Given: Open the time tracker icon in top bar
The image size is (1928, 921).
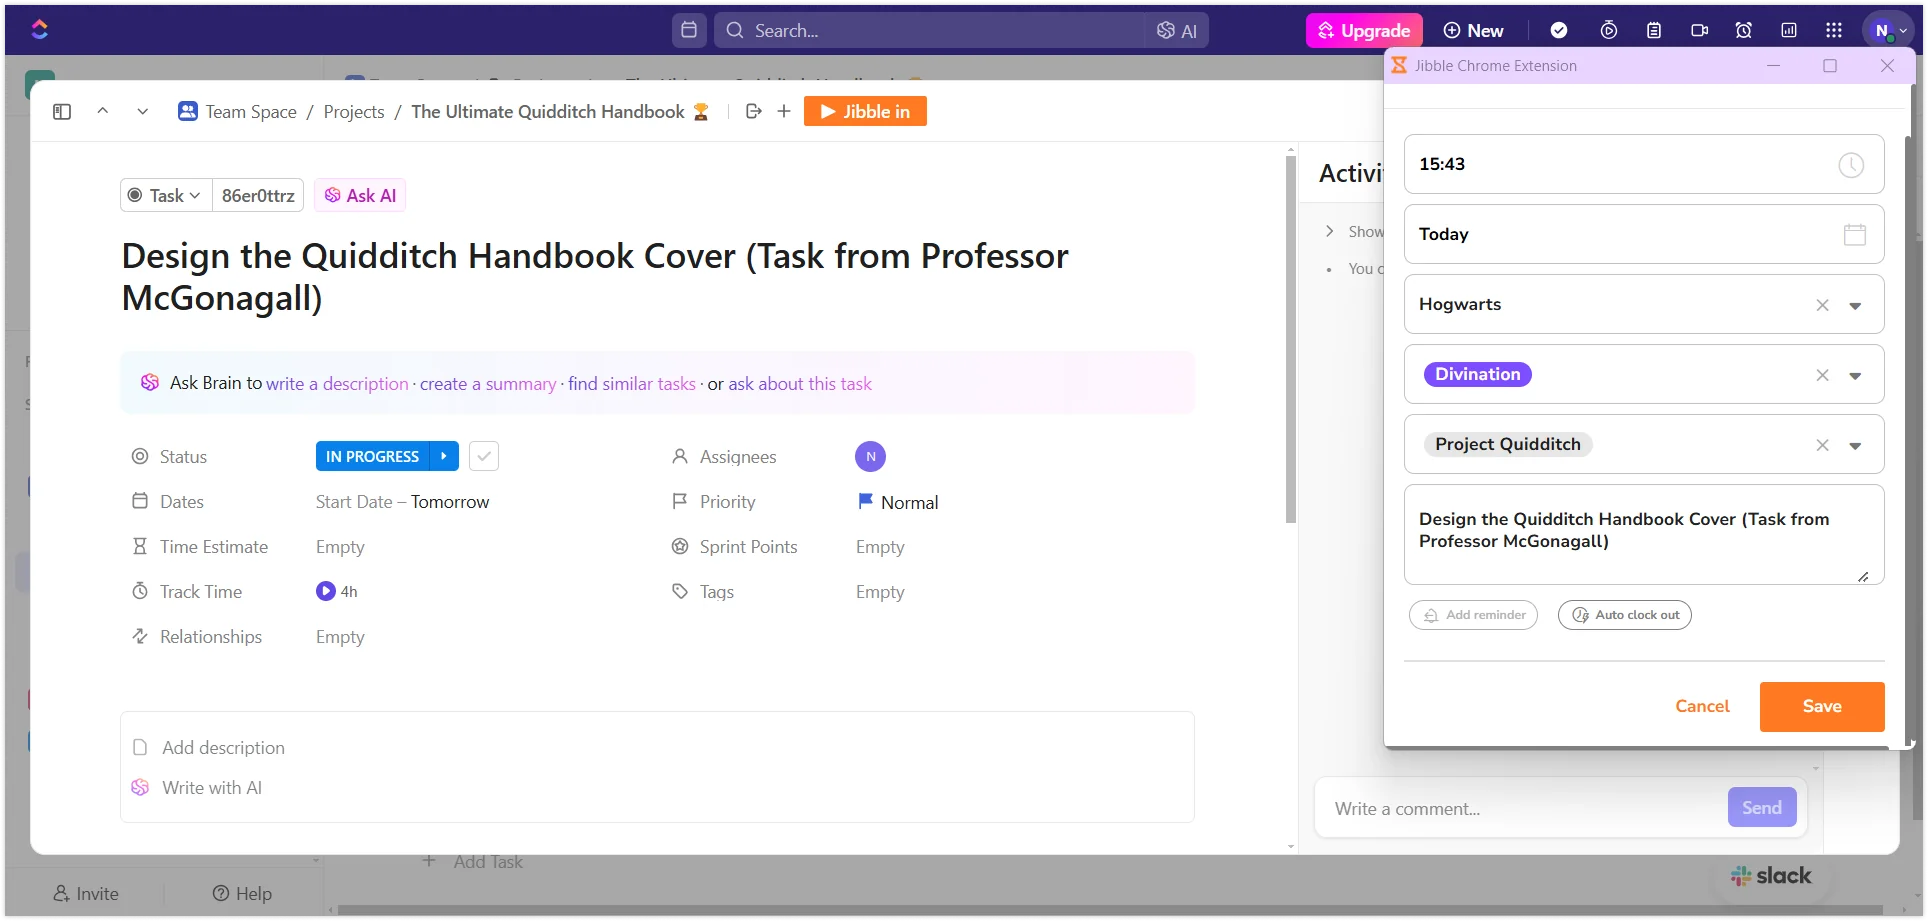Looking at the screenshot, I should point(1609,30).
